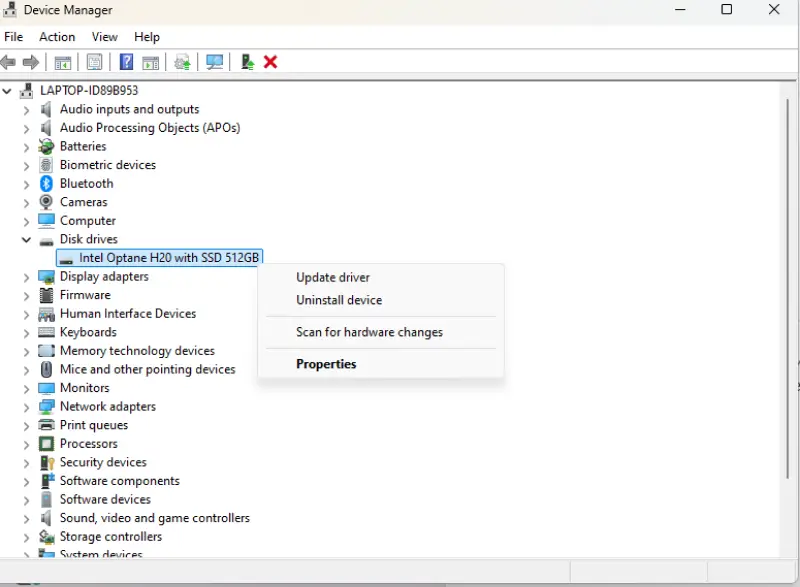Screen dimensions: 800x587
Task: Choose Properties from context menu
Action: pyautogui.click(x=326, y=363)
